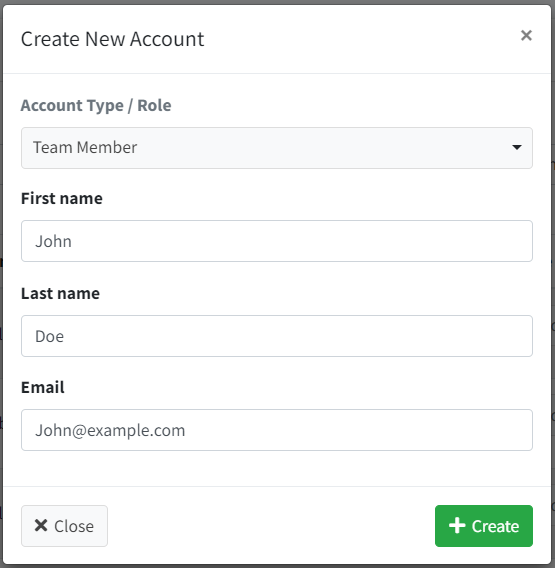Focus the Email field showing John@example.com
This screenshot has width=555, height=568.
[x=277, y=430]
